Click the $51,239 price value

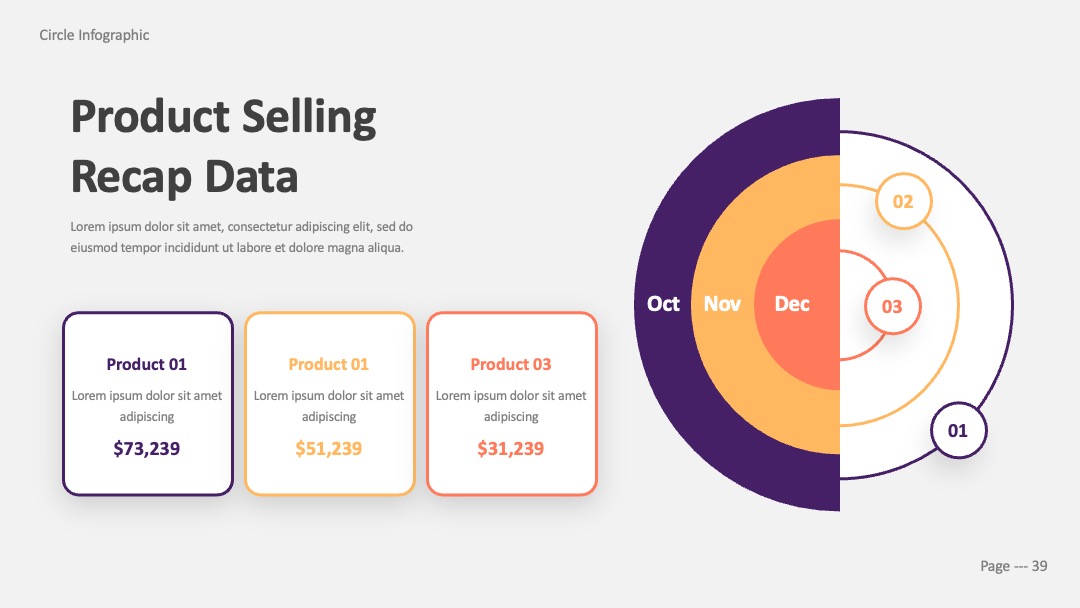(x=329, y=448)
